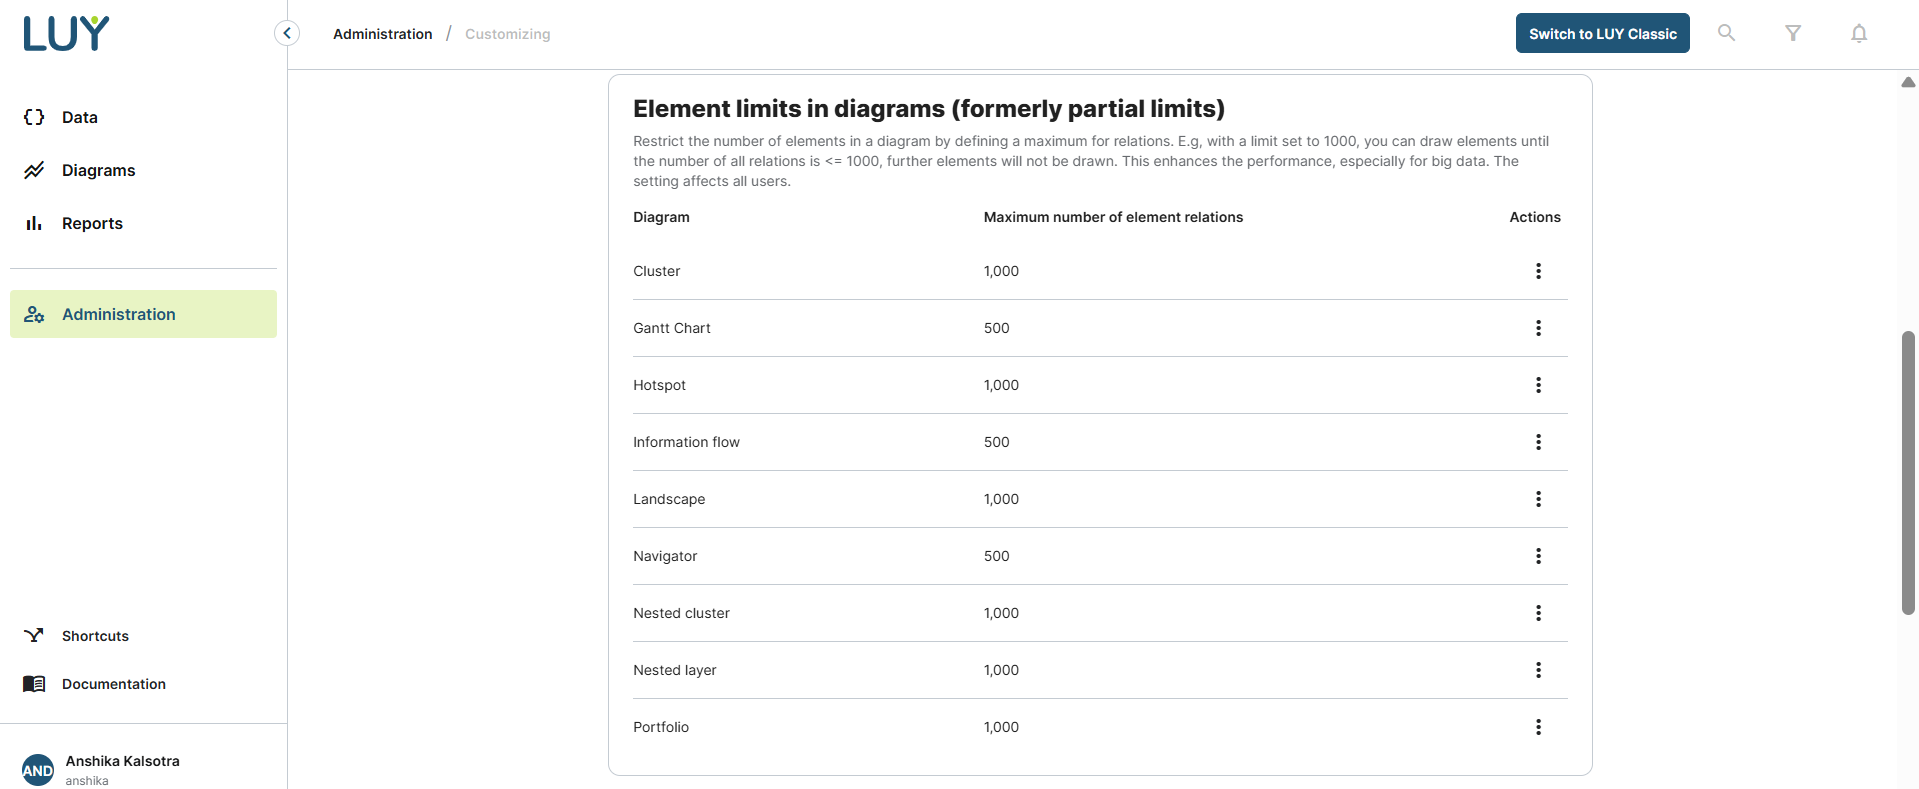Open actions menu for Cluster row
The width and height of the screenshot is (1919, 789).
tap(1538, 271)
